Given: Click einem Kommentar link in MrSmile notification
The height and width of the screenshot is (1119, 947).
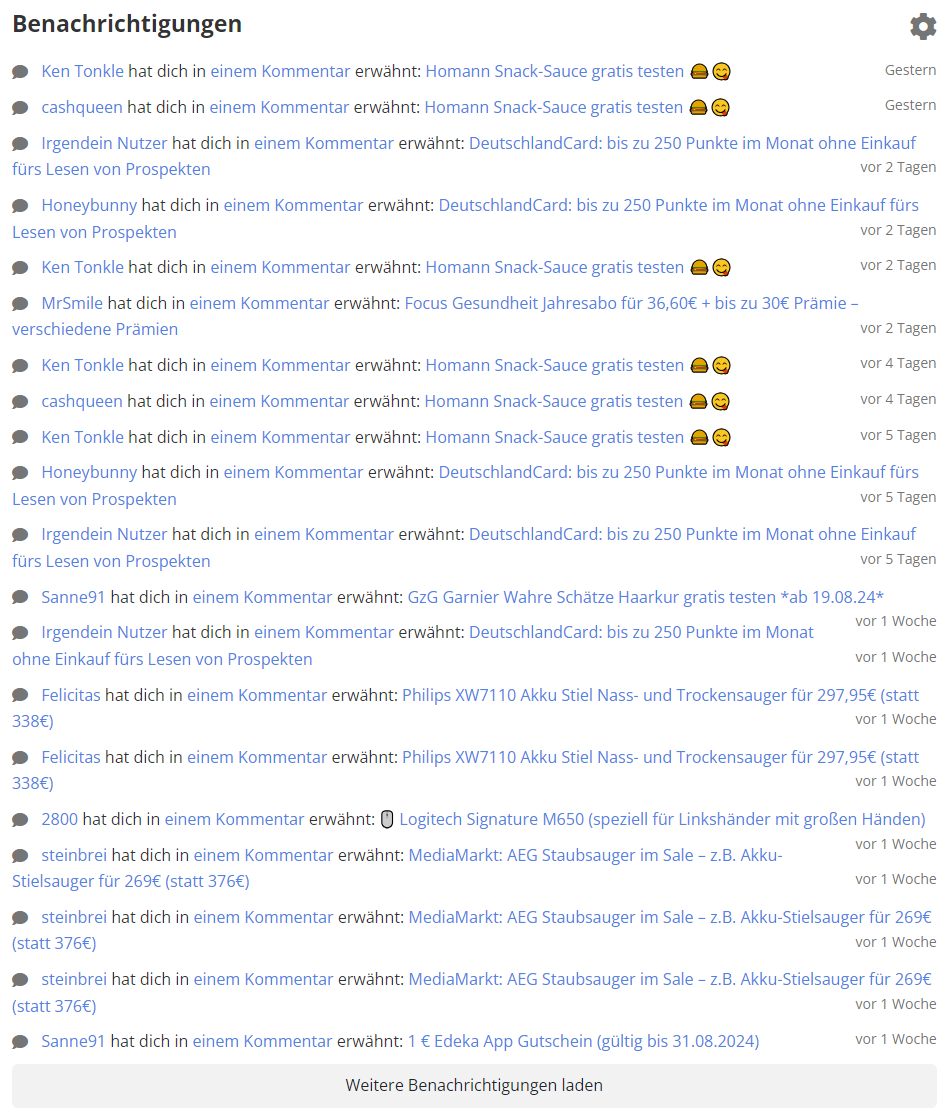Looking at the screenshot, I should pyautogui.click(x=259, y=303).
